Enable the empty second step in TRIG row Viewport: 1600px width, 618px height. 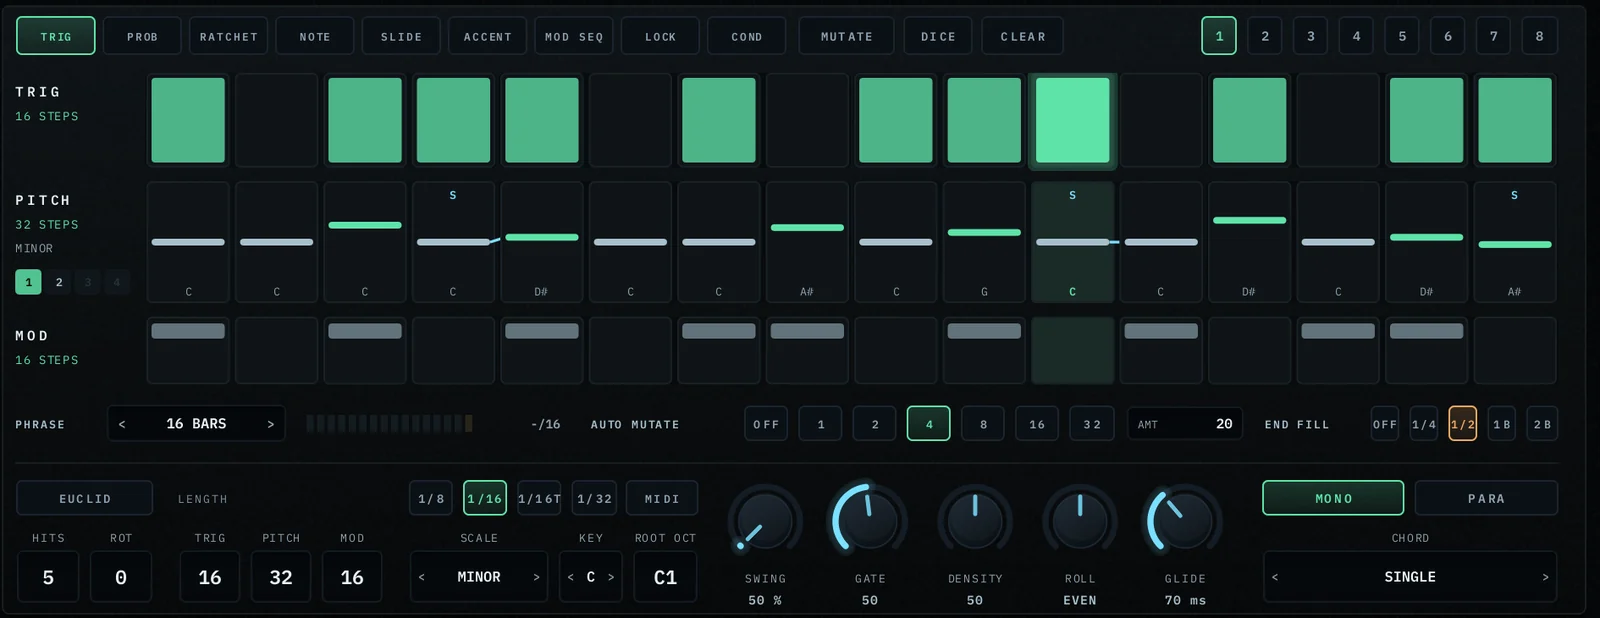[x=276, y=120]
